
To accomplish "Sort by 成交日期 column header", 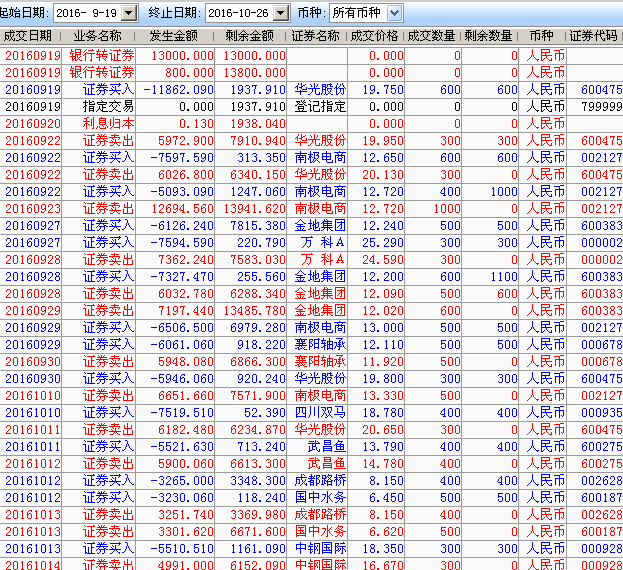I will [28, 36].
